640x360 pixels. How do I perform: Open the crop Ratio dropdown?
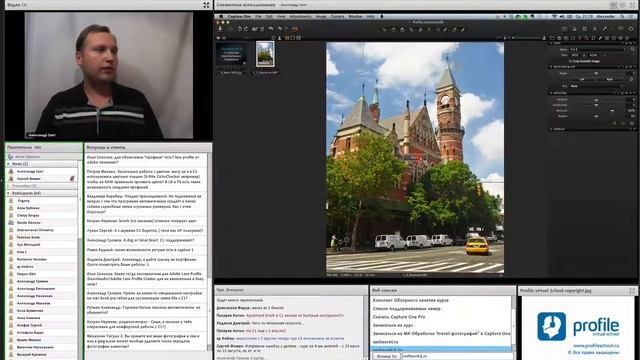tap(598, 49)
